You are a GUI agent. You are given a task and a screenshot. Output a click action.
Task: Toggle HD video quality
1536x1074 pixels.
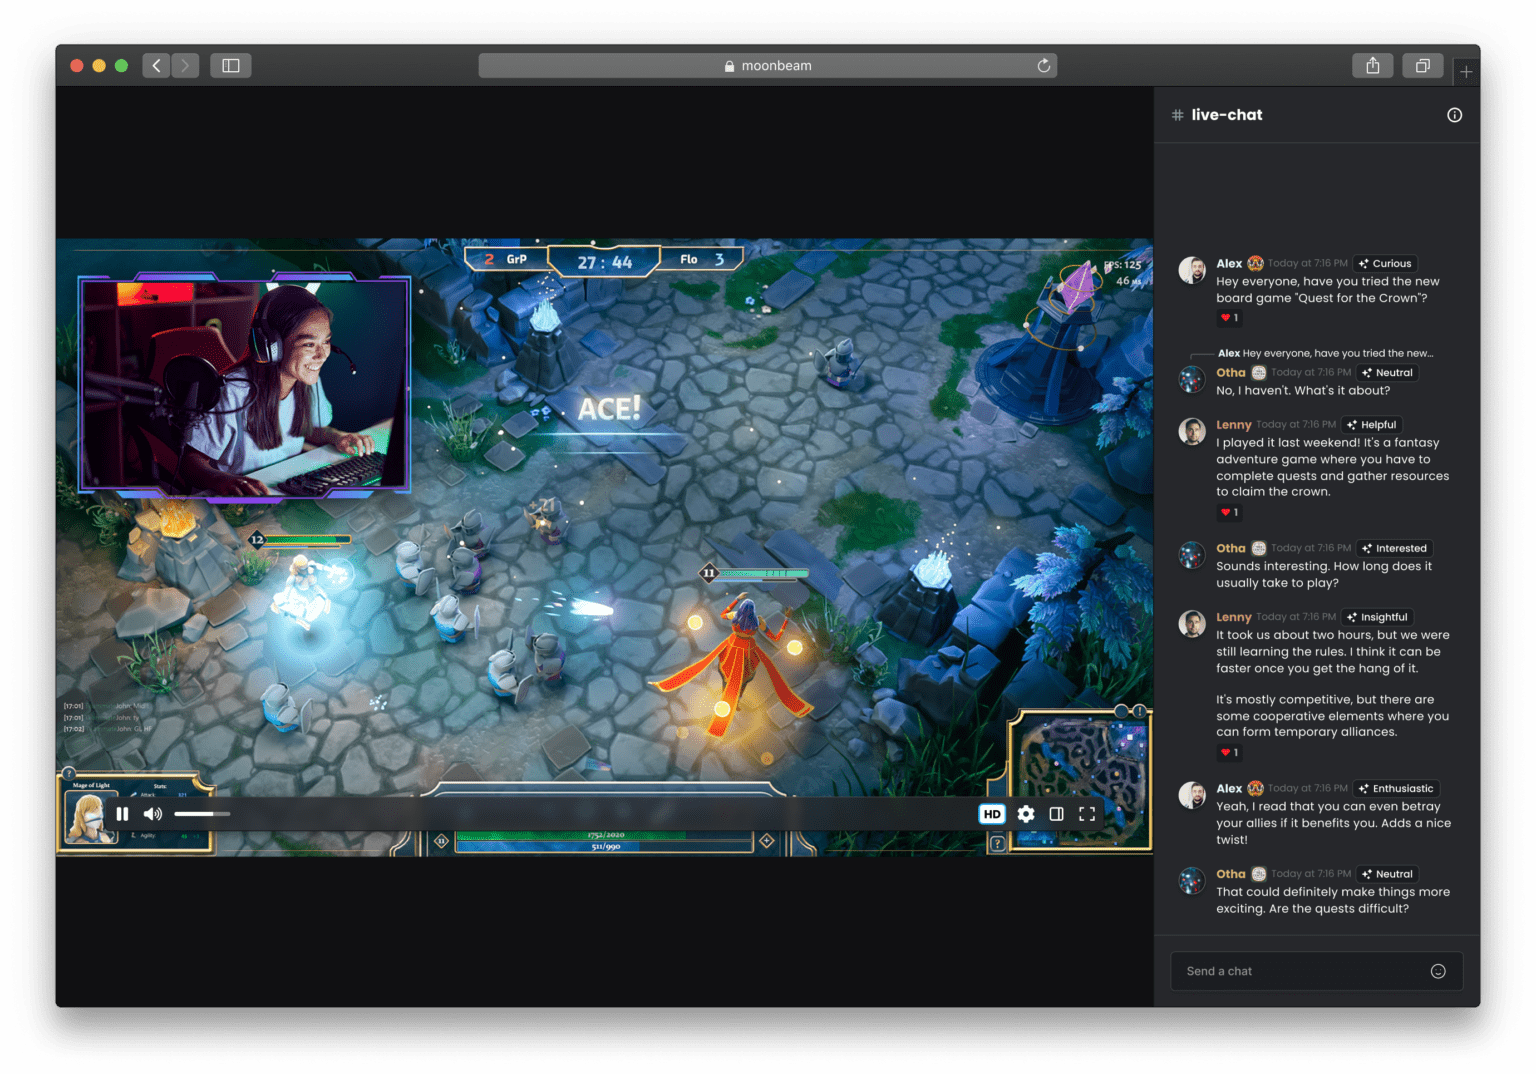click(x=991, y=813)
